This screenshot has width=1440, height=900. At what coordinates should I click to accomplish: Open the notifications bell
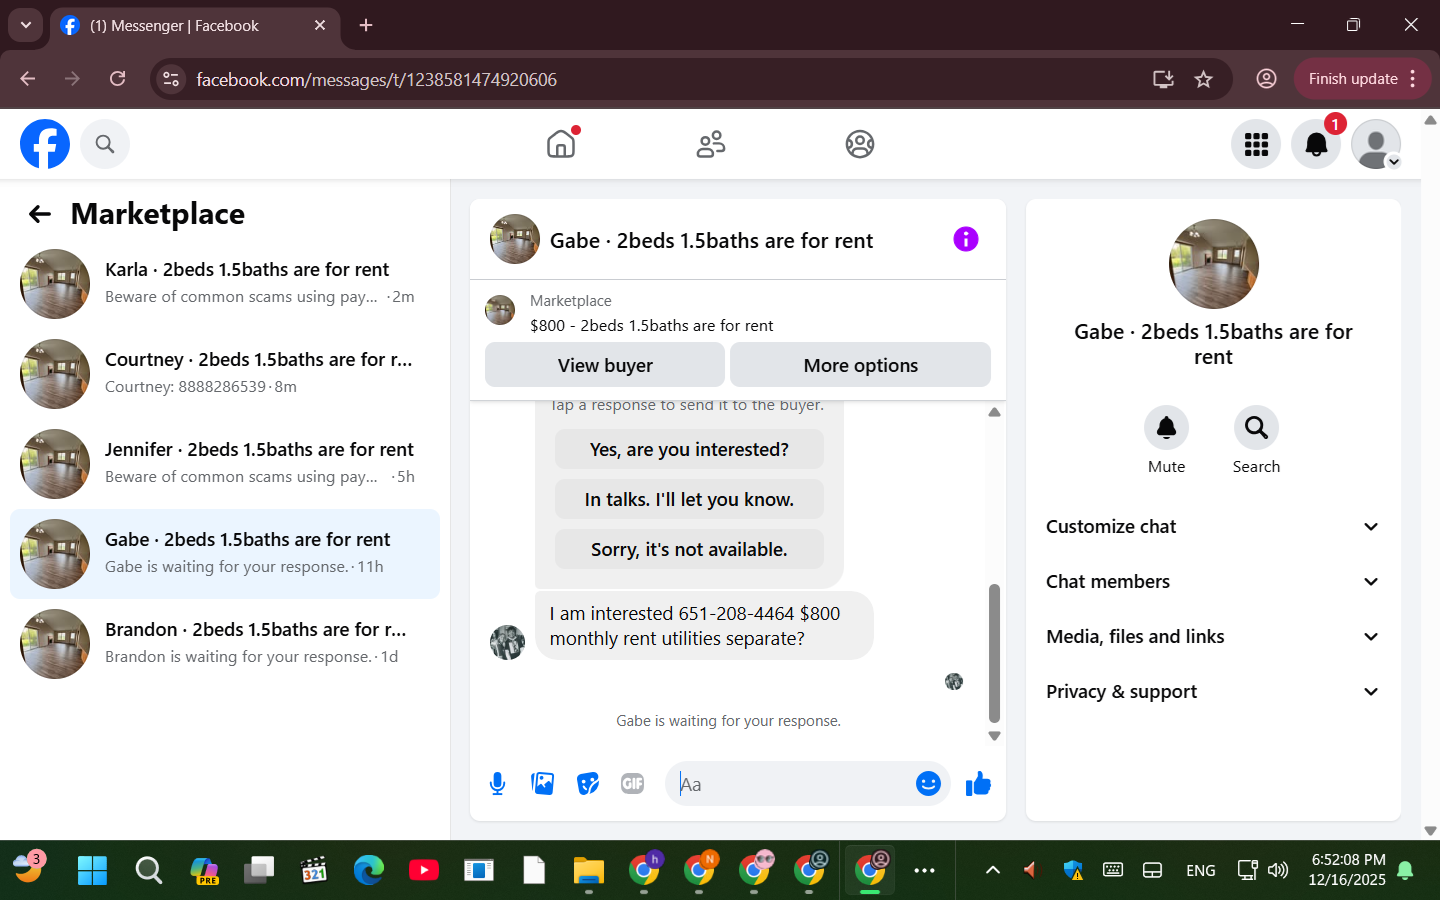click(x=1316, y=144)
